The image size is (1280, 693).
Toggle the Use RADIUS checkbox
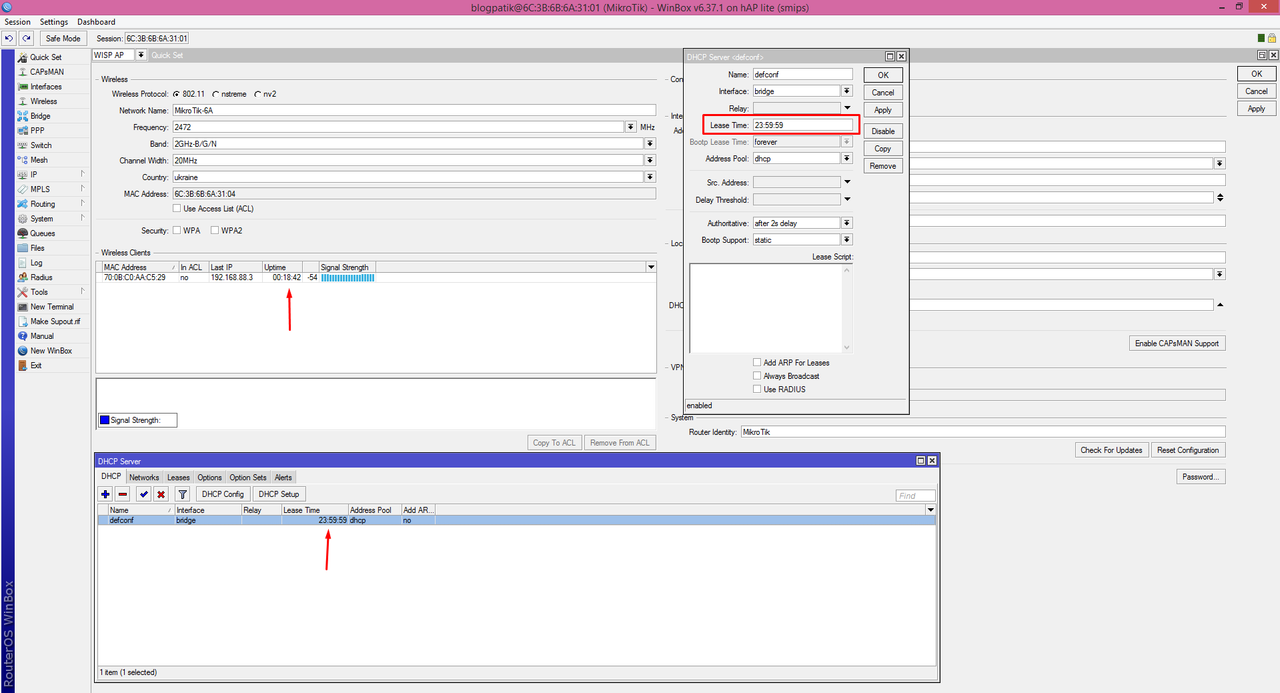coord(757,389)
